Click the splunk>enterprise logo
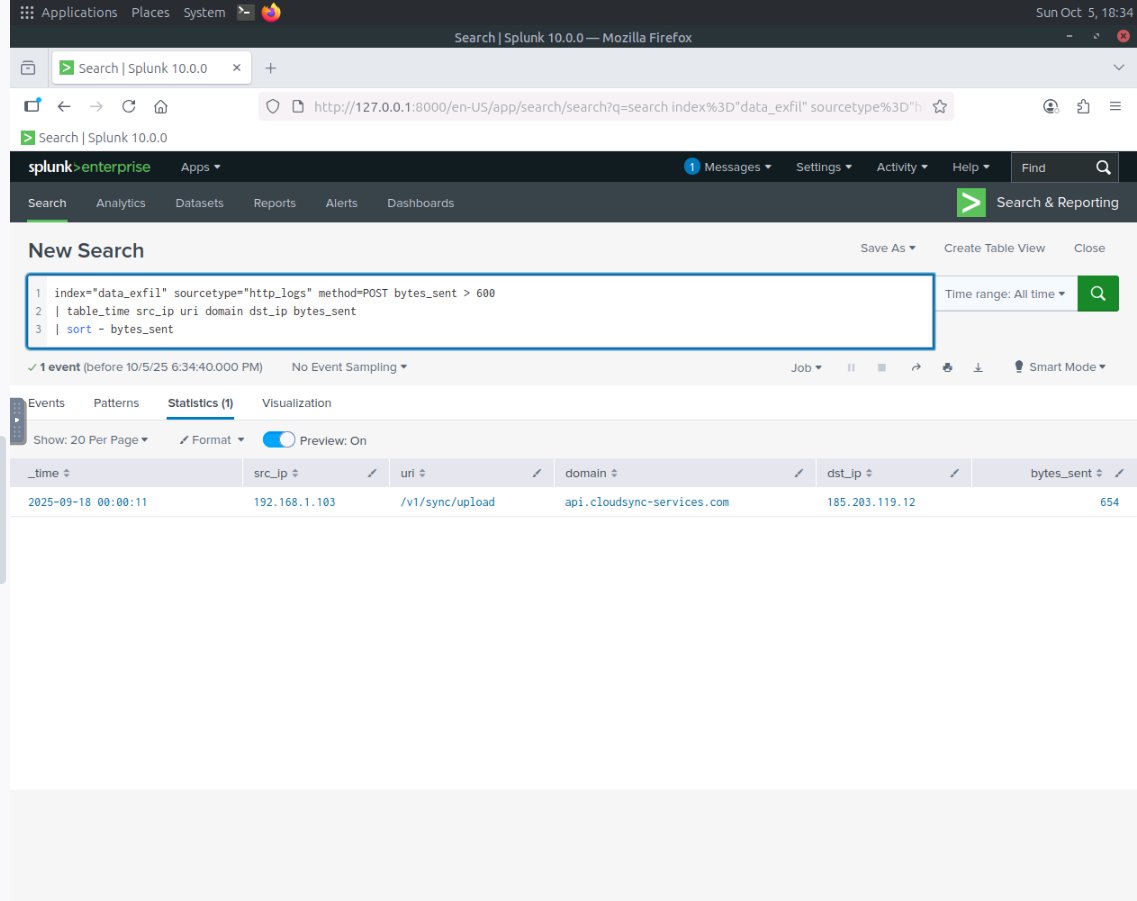Image resolution: width=1137 pixels, height=901 pixels. 89,167
